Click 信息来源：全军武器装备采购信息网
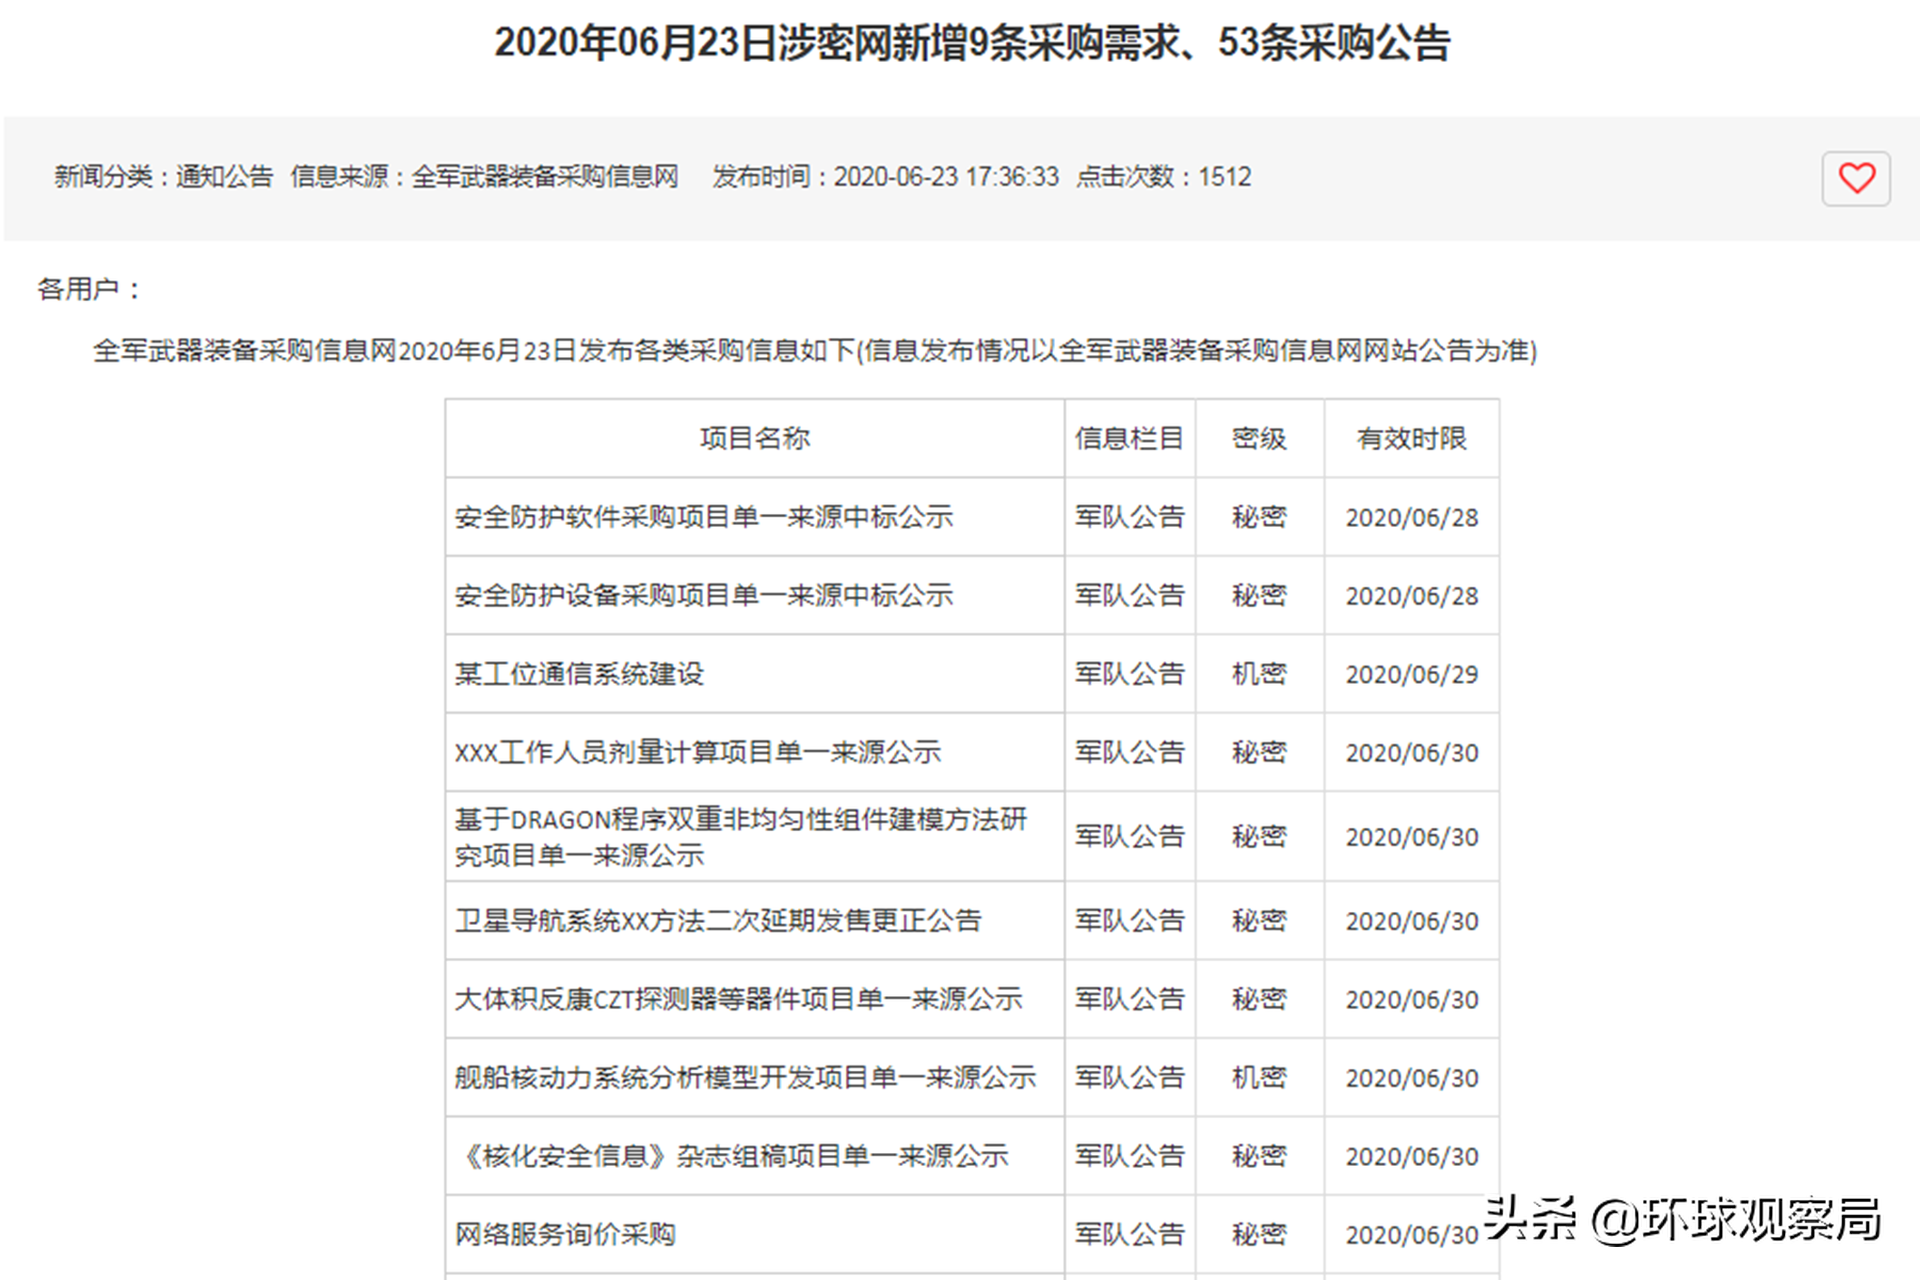Image resolution: width=1920 pixels, height=1280 pixels. point(484,177)
